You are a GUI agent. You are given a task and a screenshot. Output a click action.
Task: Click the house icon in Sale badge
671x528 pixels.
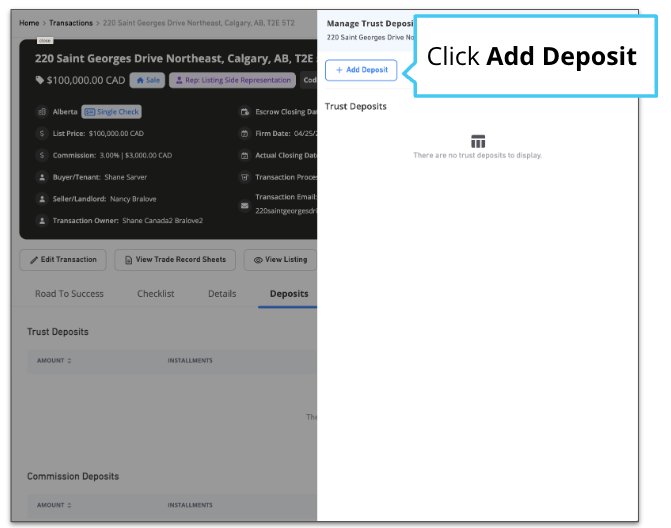[140, 80]
